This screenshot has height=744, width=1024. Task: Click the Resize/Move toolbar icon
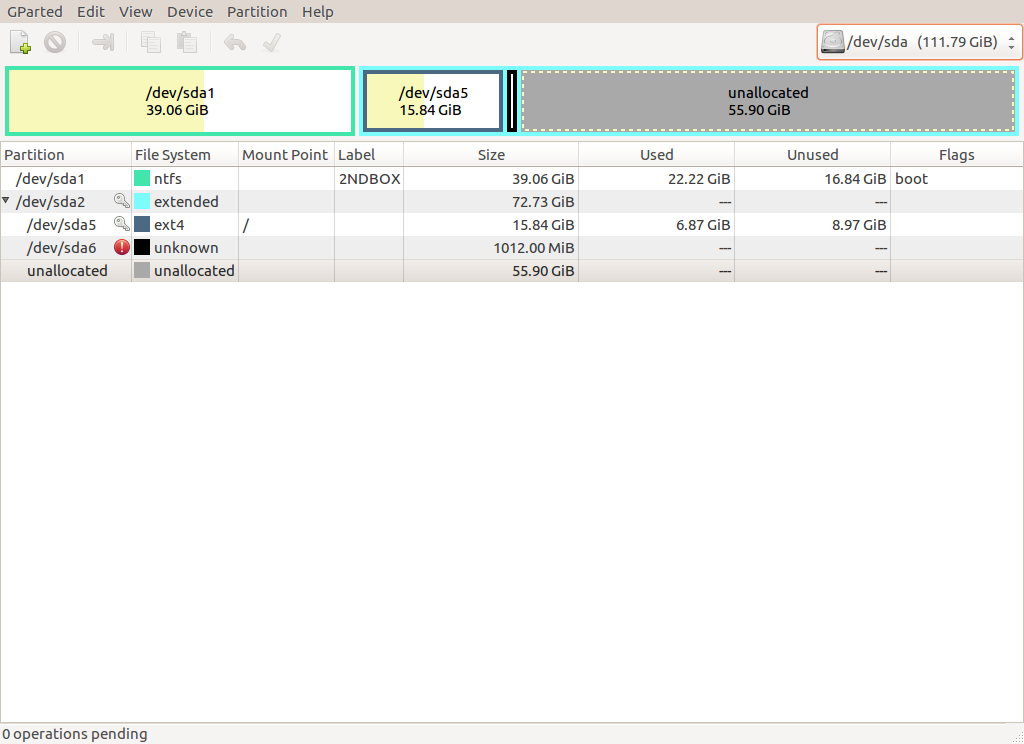[103, 42]
